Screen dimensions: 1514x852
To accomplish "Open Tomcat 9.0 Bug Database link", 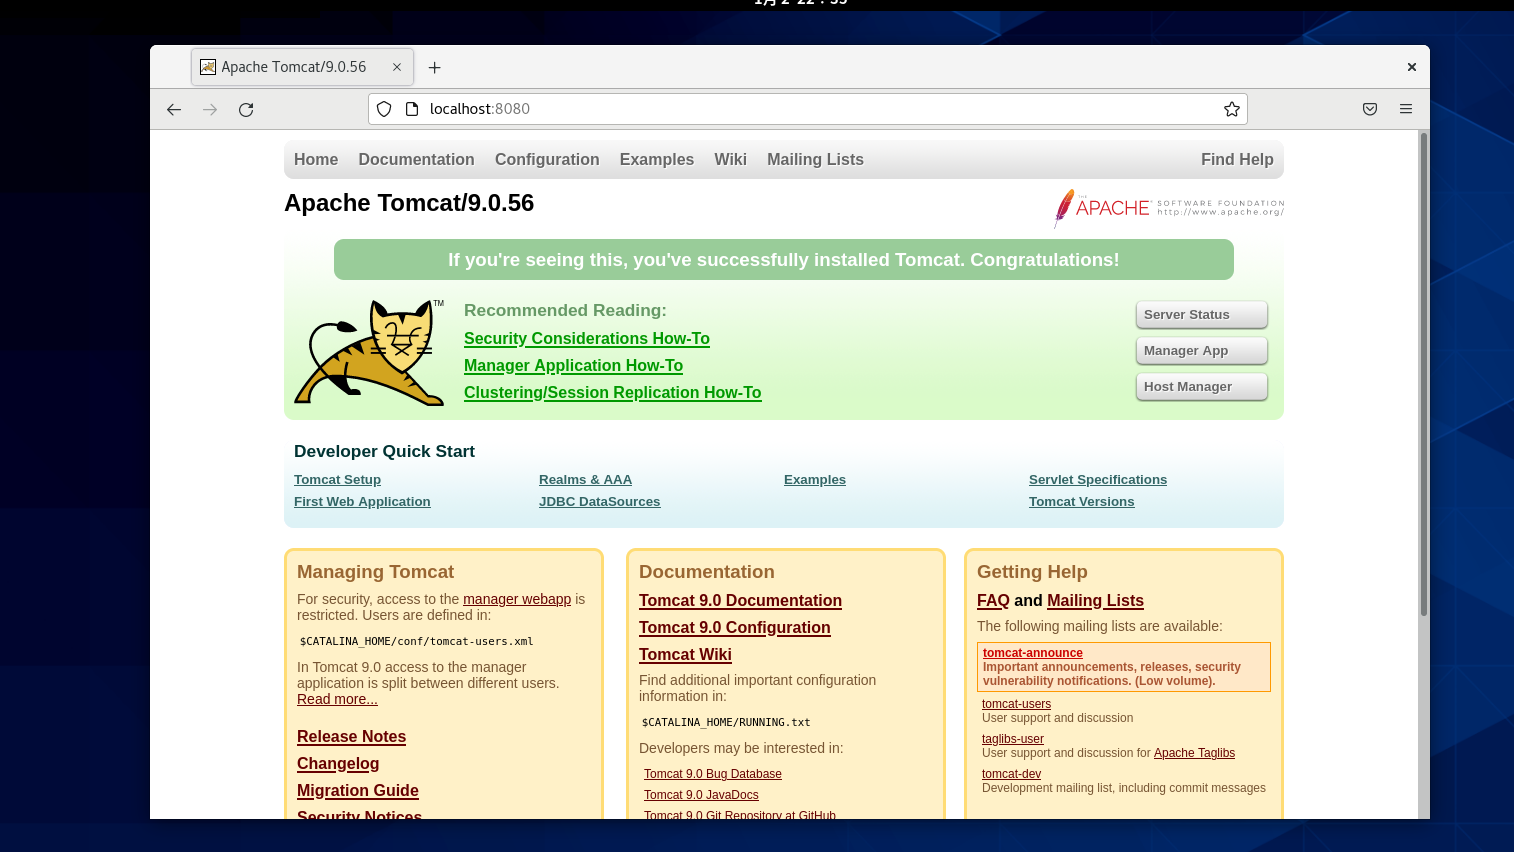I will (713, 774).
